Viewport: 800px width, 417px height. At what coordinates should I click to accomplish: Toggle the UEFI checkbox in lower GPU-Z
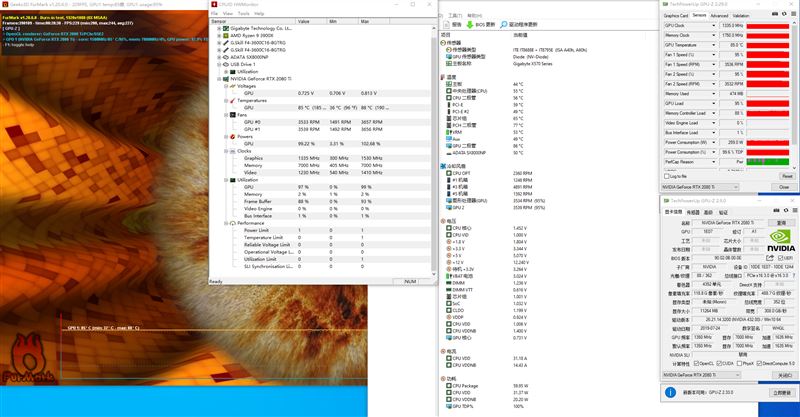pyautogui.click(x=780, y=258)
